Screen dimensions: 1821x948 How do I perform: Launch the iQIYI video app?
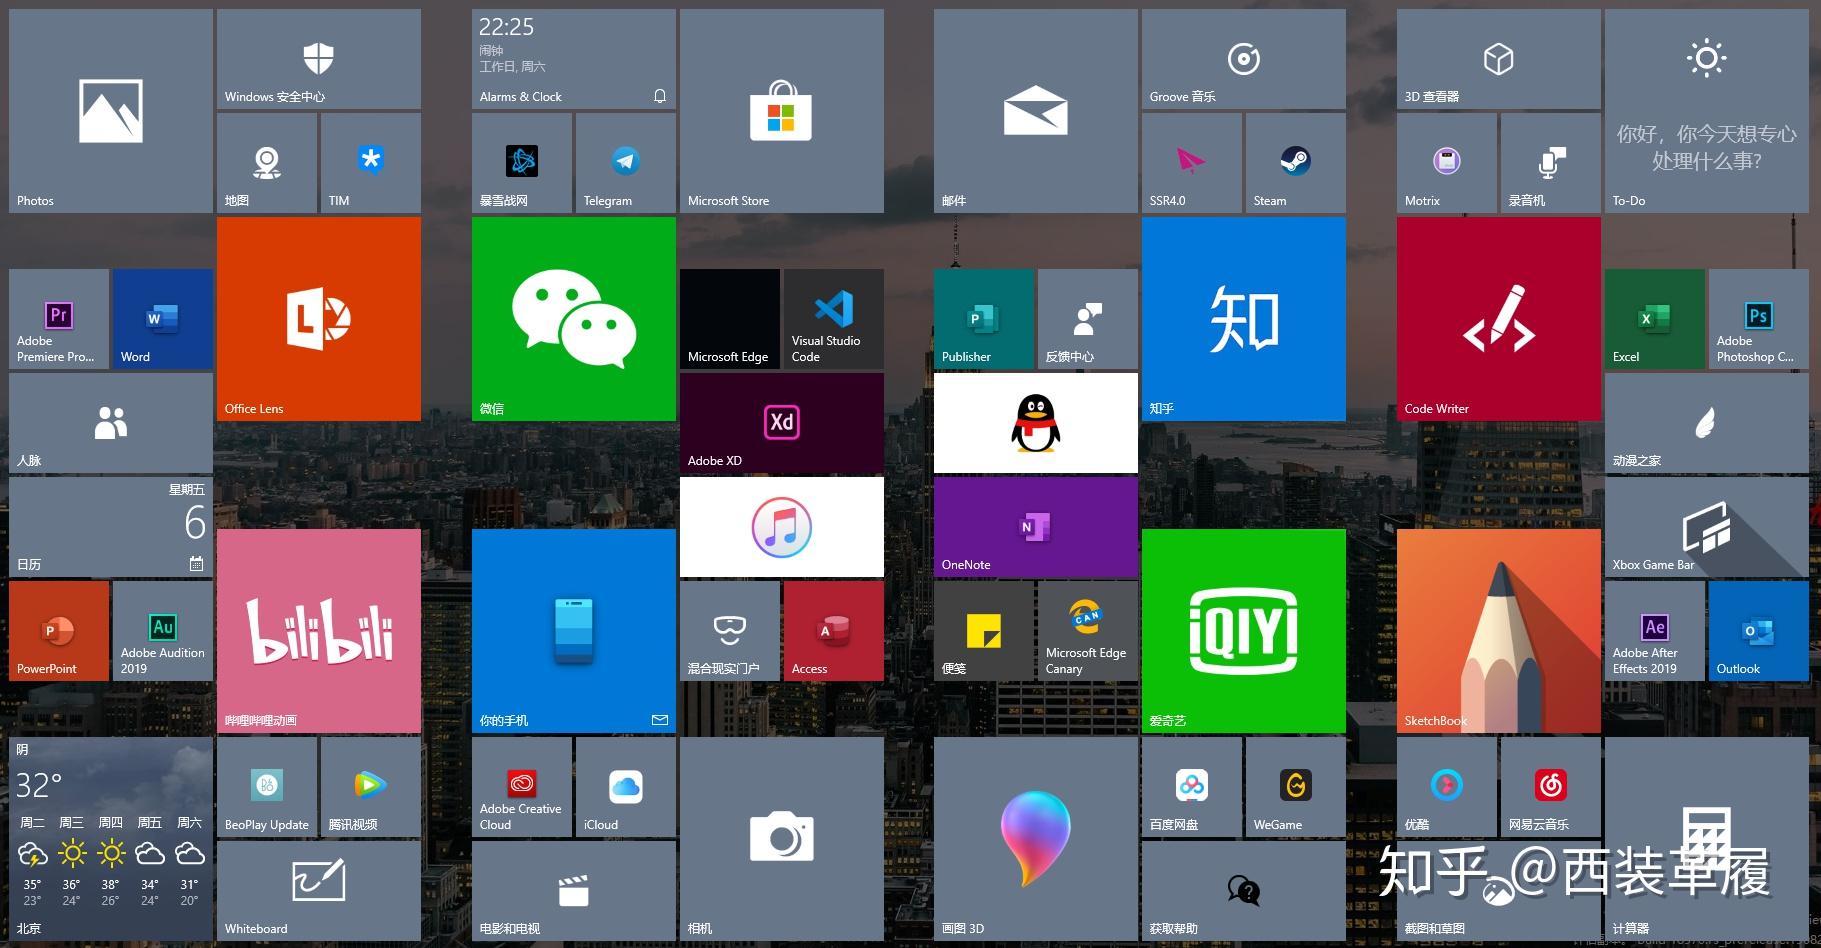(1243, 630)
